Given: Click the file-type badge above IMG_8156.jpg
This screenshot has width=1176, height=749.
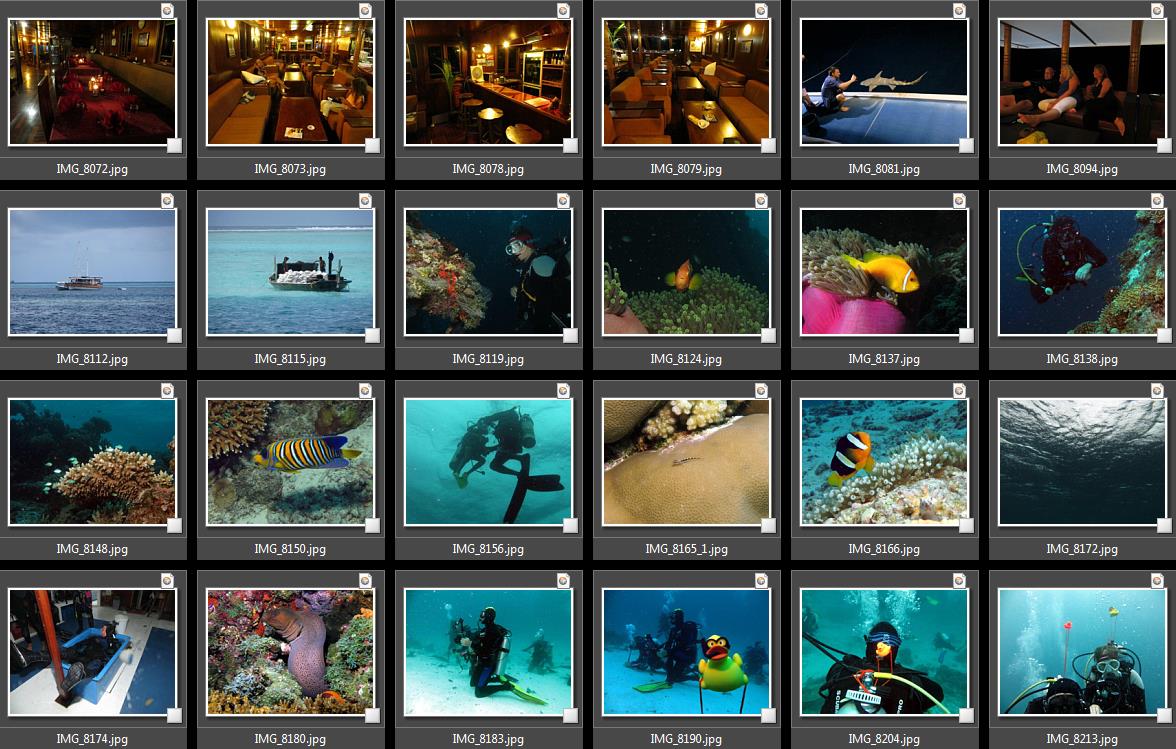Looking at the screenshot, I should pos(563,391).
